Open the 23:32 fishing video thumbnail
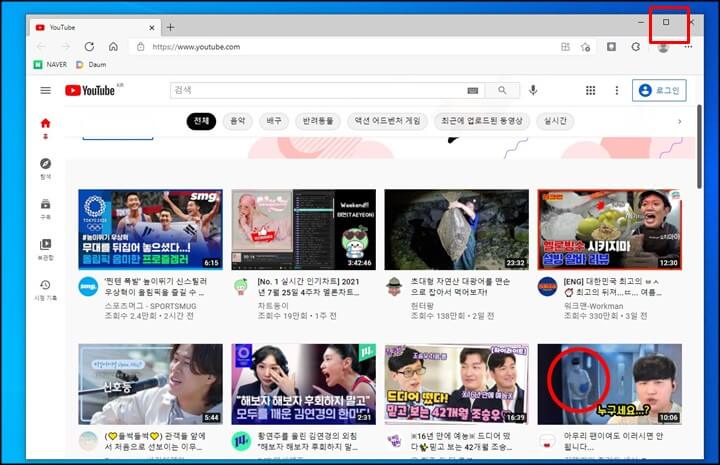 coord(456,230)
